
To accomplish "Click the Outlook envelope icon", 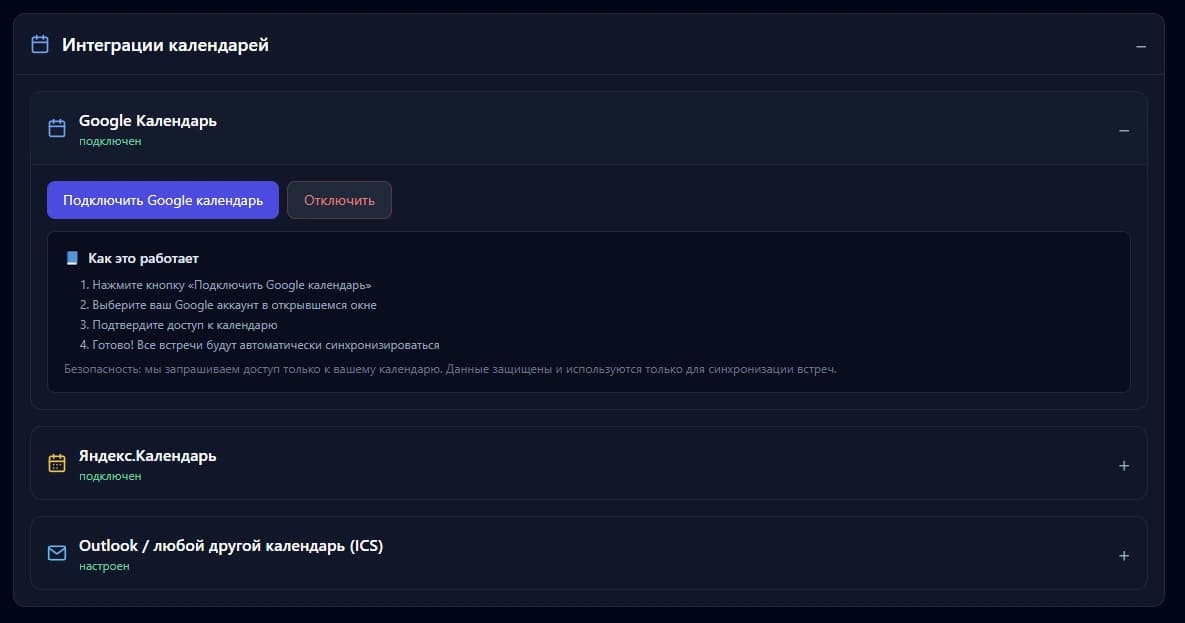I will coord(57,554).
